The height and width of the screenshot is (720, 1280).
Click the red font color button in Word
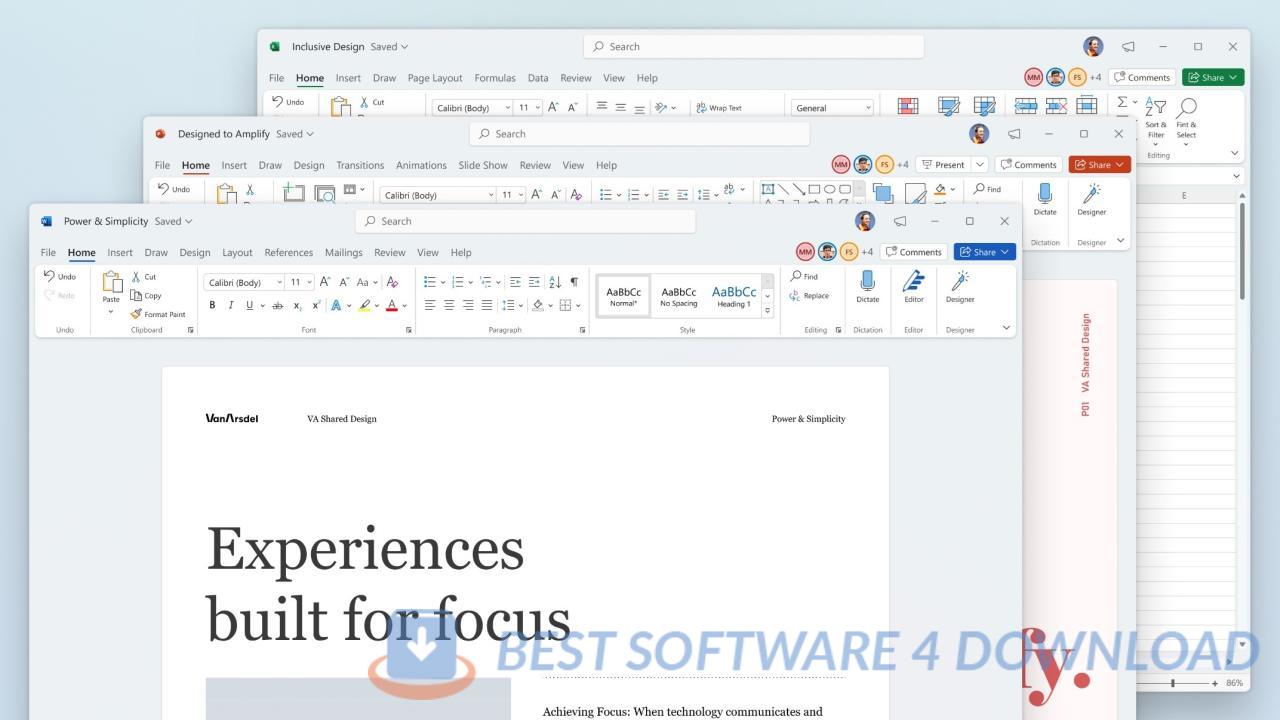(392, 305)
